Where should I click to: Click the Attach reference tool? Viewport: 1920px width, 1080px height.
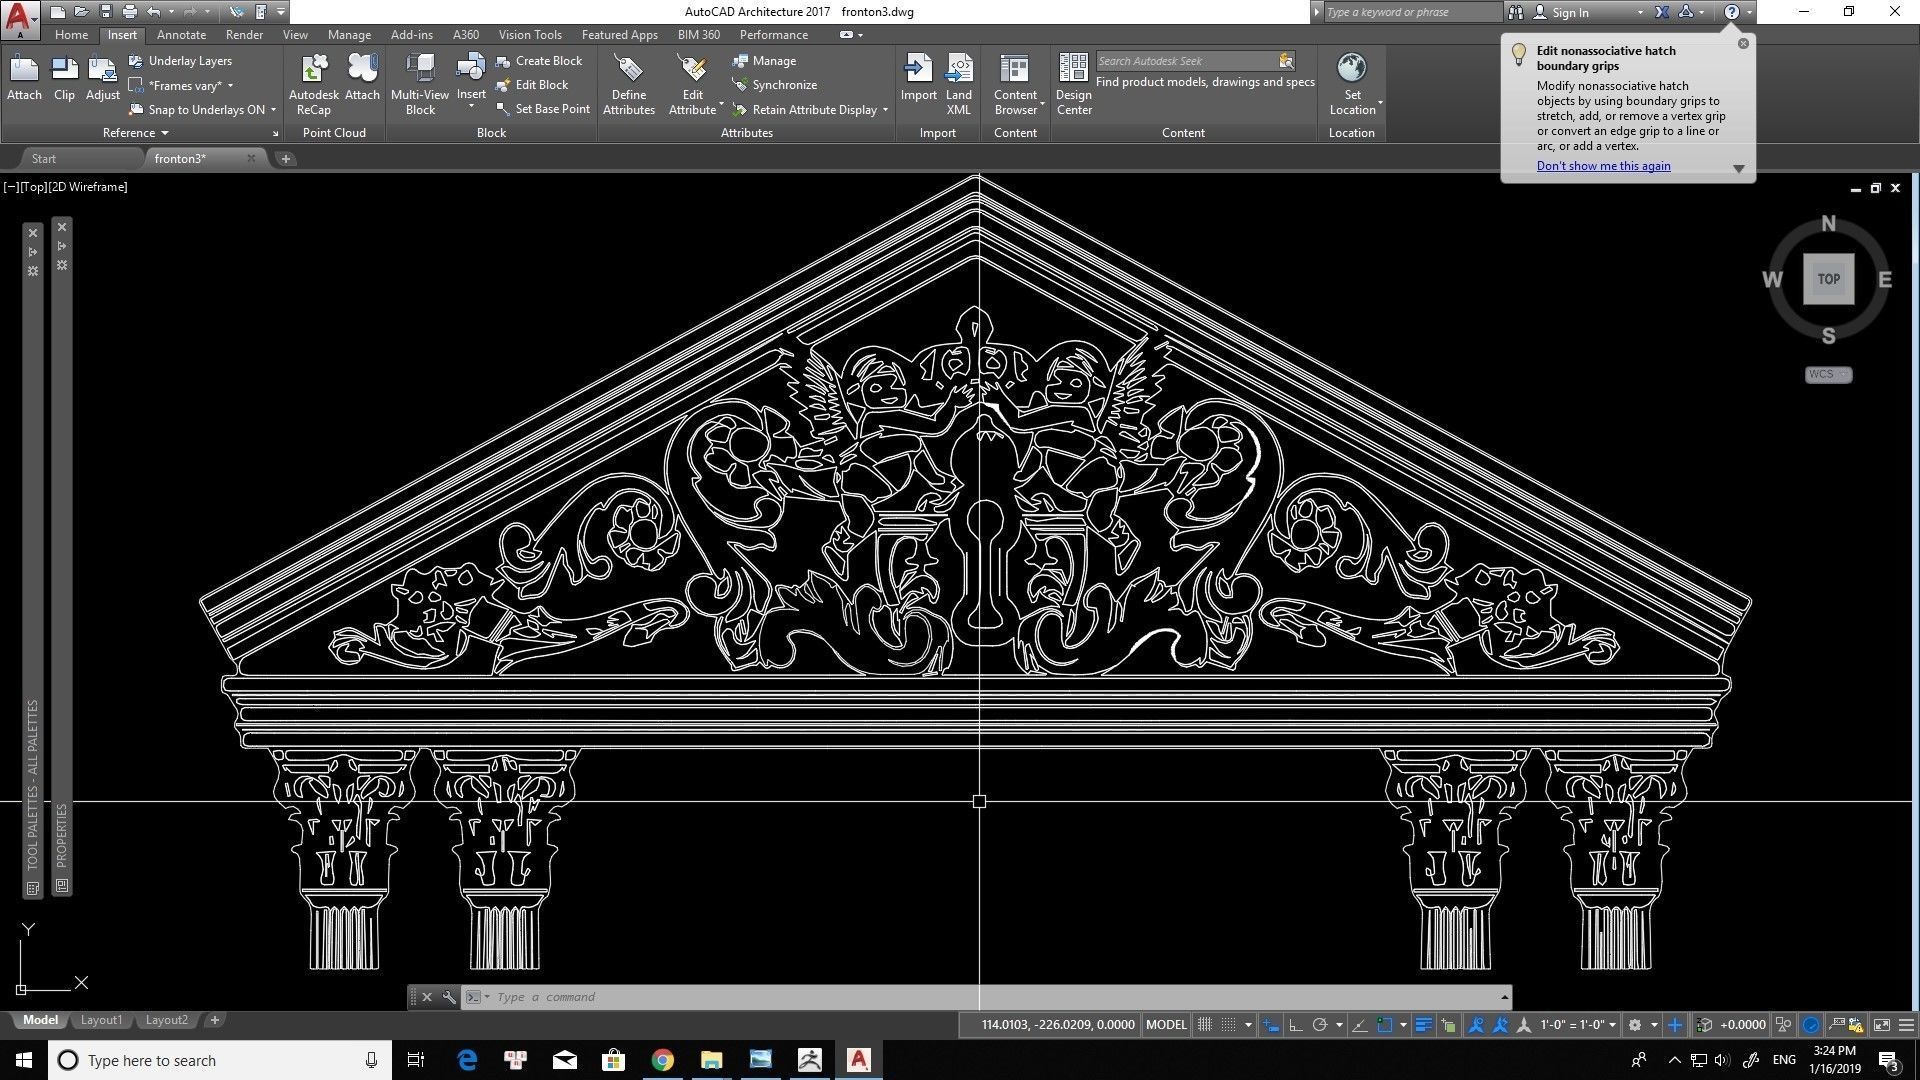(24, 78)
